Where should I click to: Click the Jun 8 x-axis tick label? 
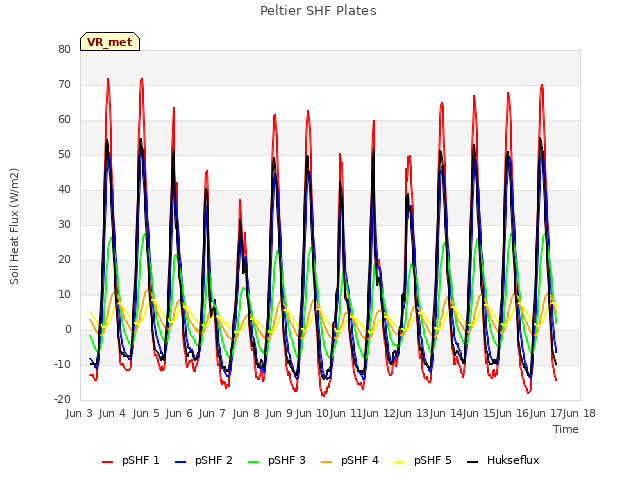click(x=246, y=413)
